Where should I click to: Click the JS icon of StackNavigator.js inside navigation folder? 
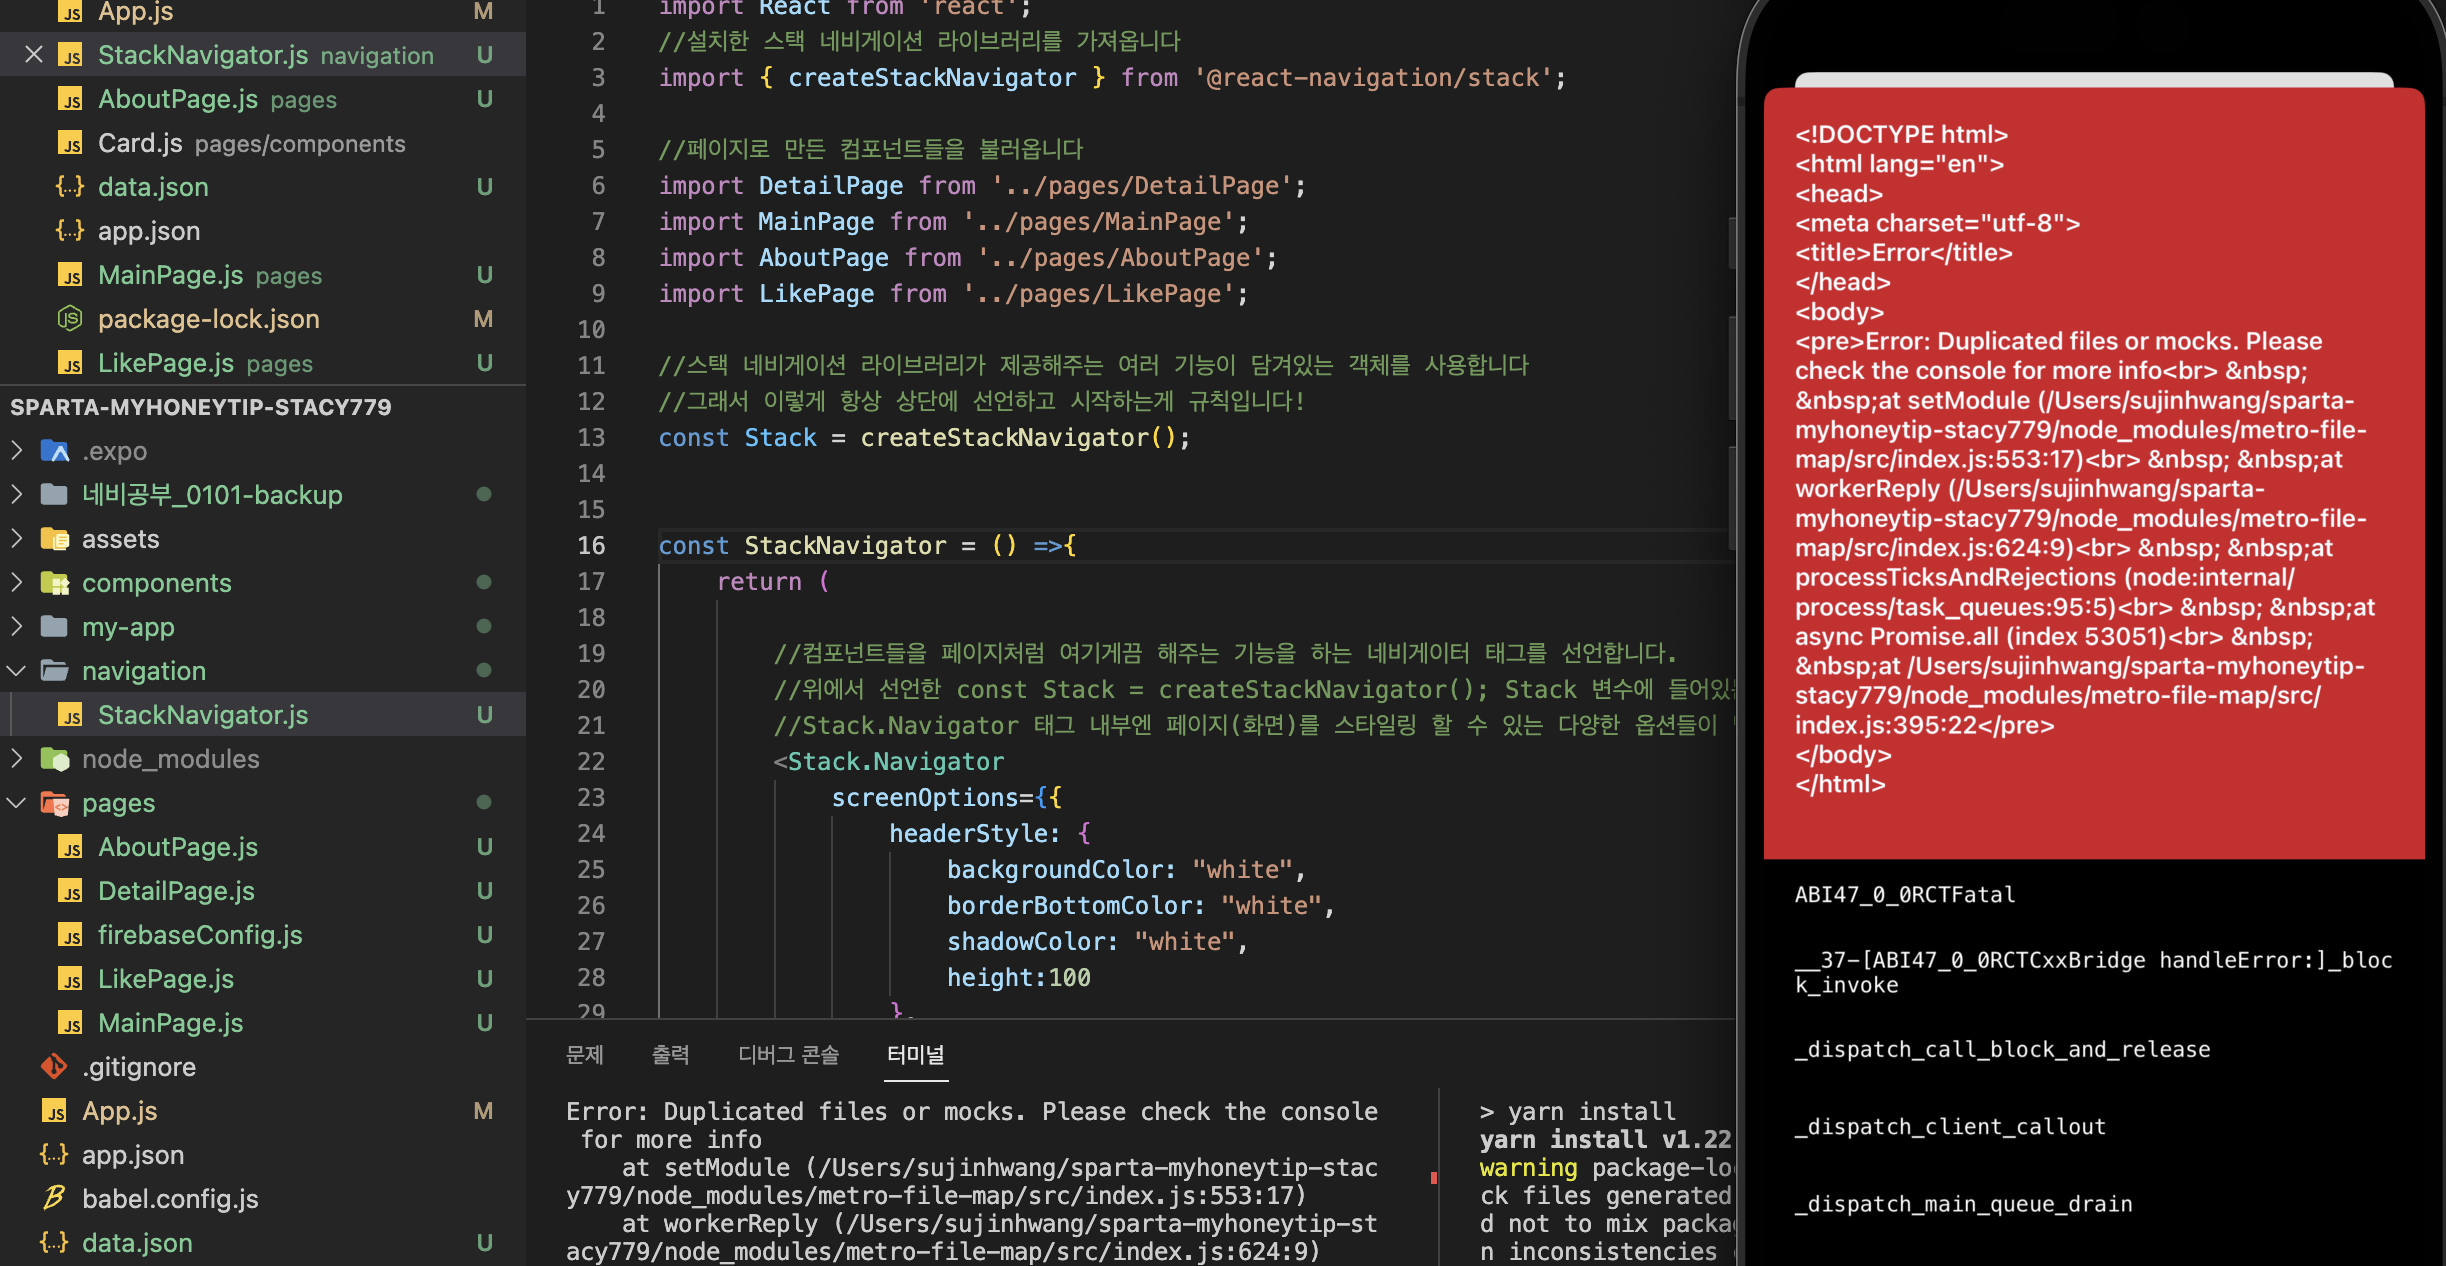pyautogui.click(x=70, y=716)
